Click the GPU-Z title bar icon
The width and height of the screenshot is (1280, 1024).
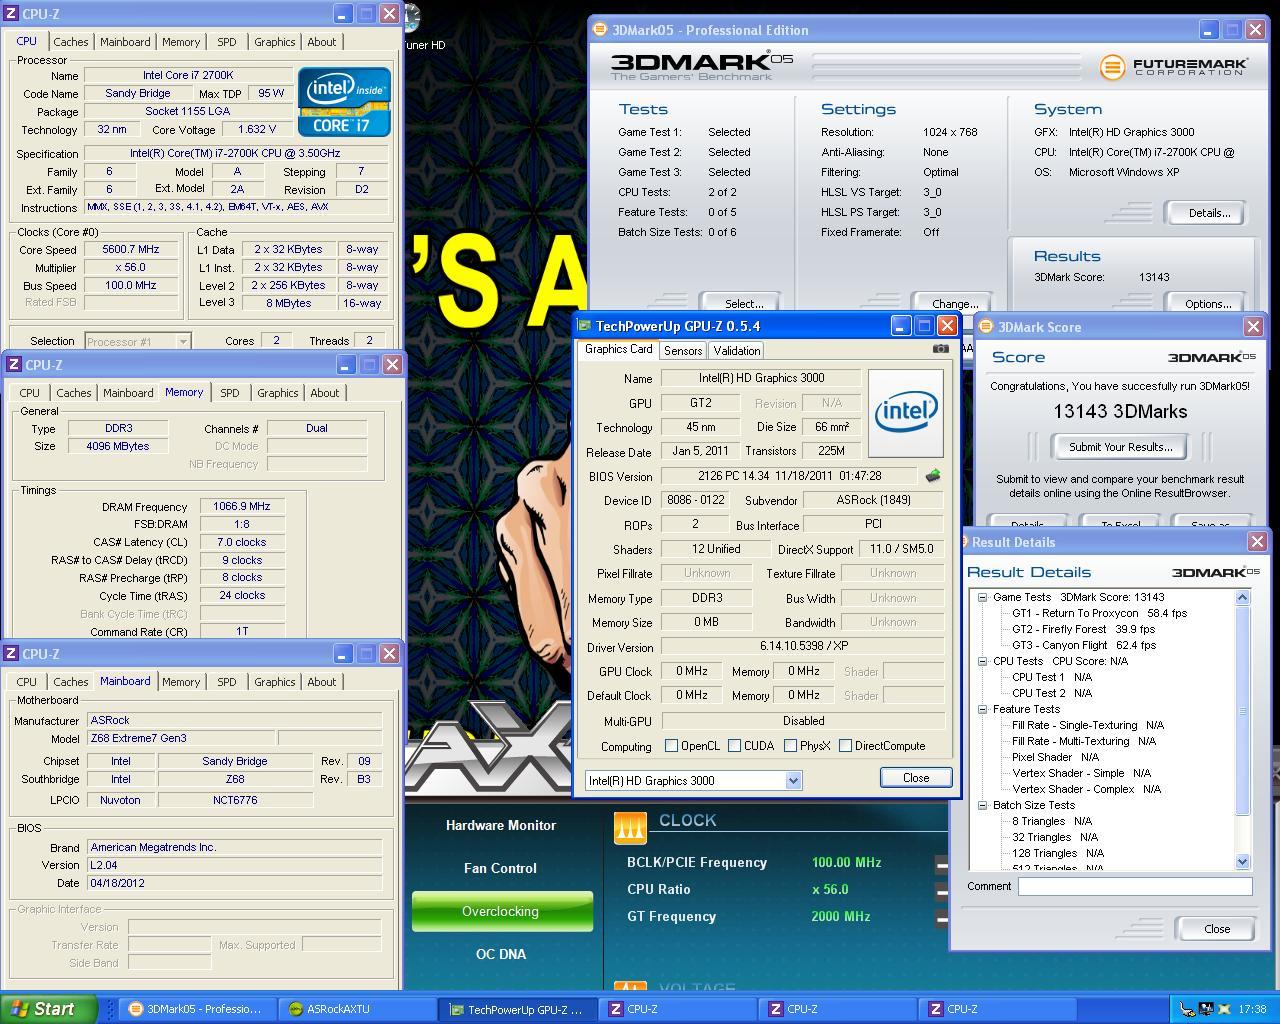(585, 326)
